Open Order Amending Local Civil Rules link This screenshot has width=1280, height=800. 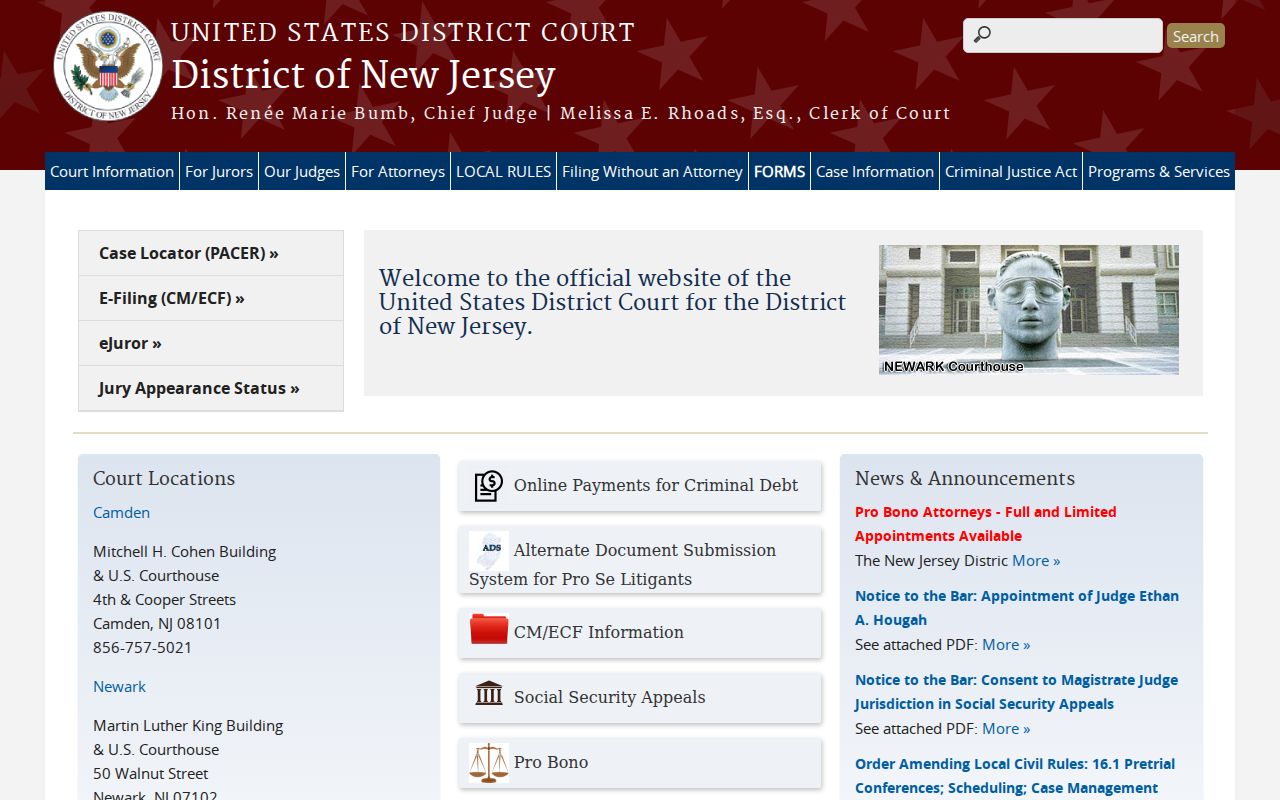(x=1015, y=776)
